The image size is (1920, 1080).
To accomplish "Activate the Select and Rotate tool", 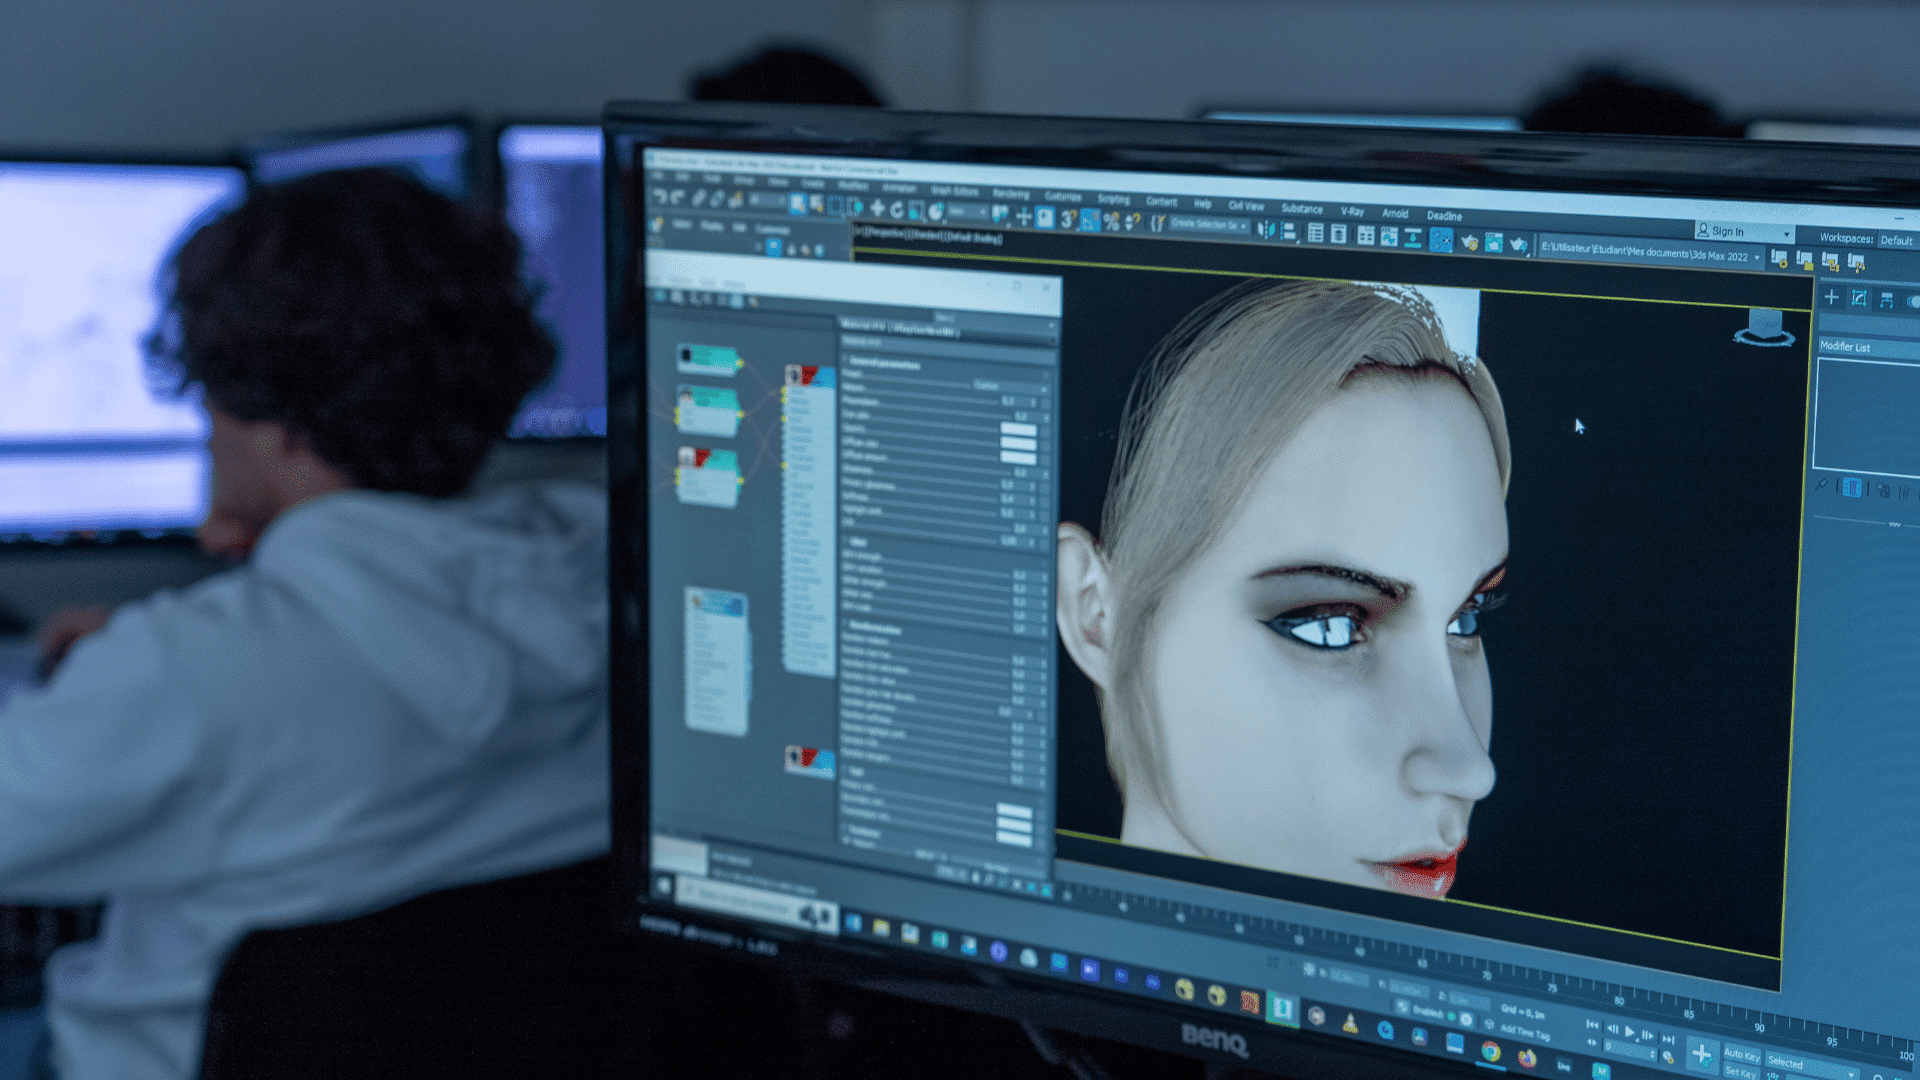I will click(x=897, y=209).
